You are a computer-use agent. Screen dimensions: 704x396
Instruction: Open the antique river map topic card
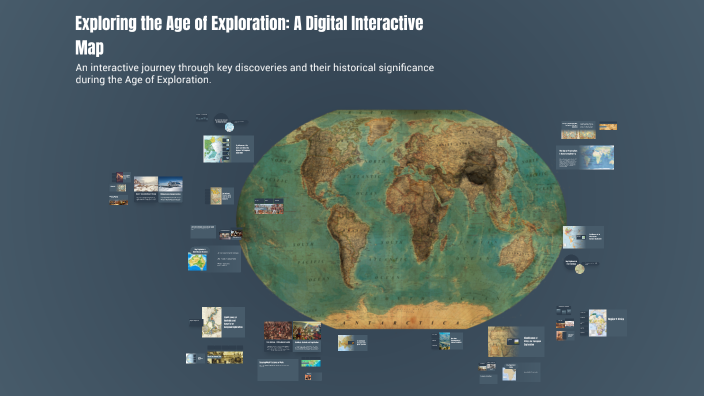tap(223, 322)
